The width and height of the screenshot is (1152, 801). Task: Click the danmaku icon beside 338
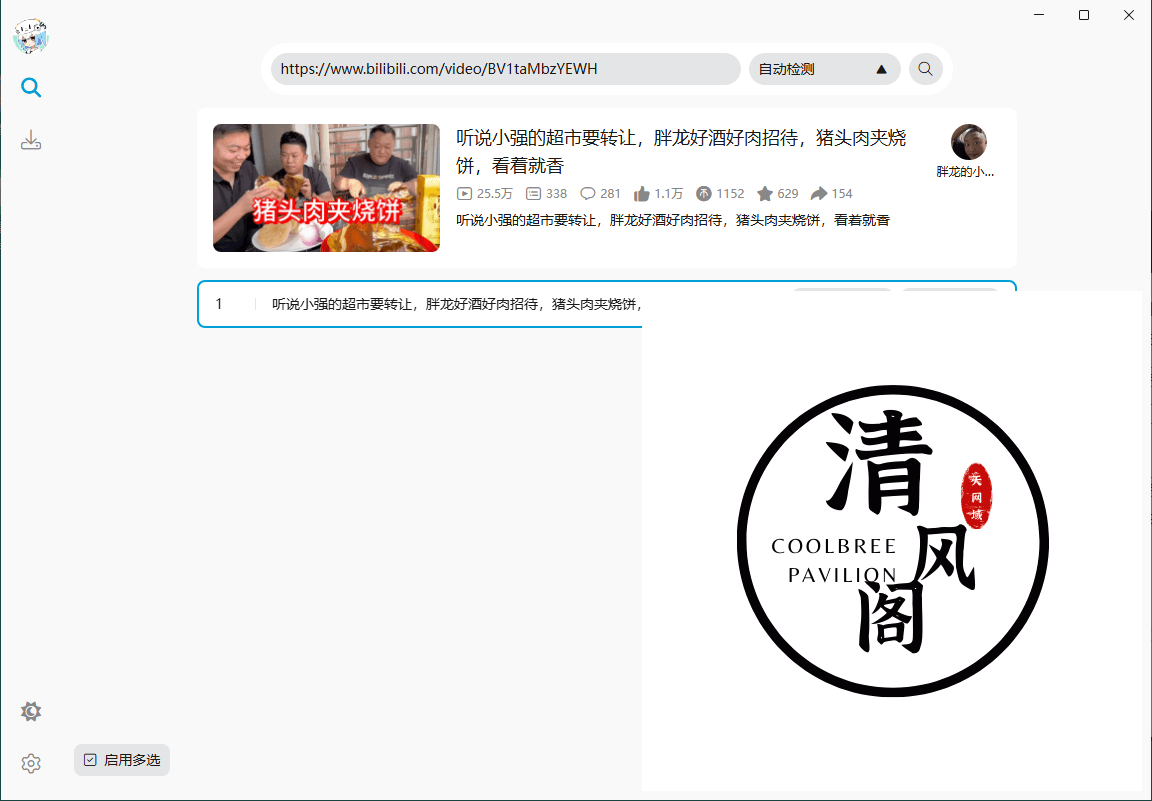533,194
